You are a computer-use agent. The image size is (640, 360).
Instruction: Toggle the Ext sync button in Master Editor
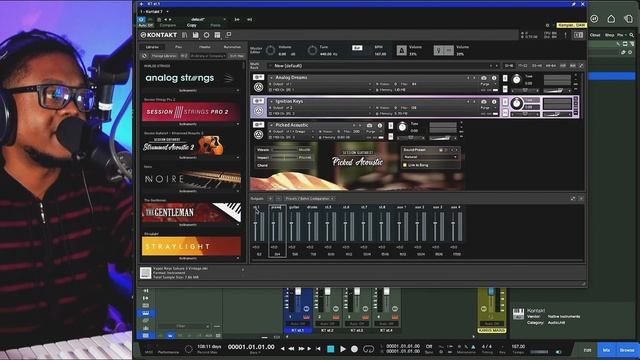pos(357,48)
